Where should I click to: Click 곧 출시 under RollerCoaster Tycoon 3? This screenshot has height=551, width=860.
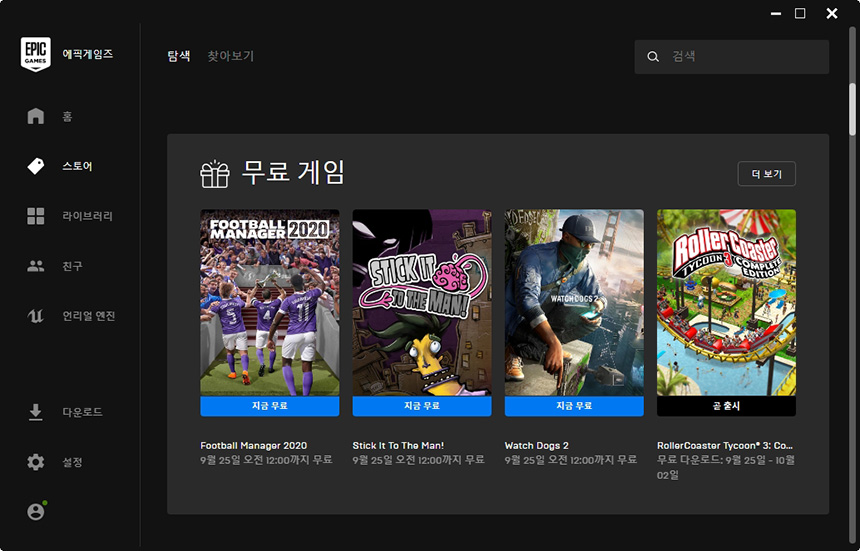[726, 406]
